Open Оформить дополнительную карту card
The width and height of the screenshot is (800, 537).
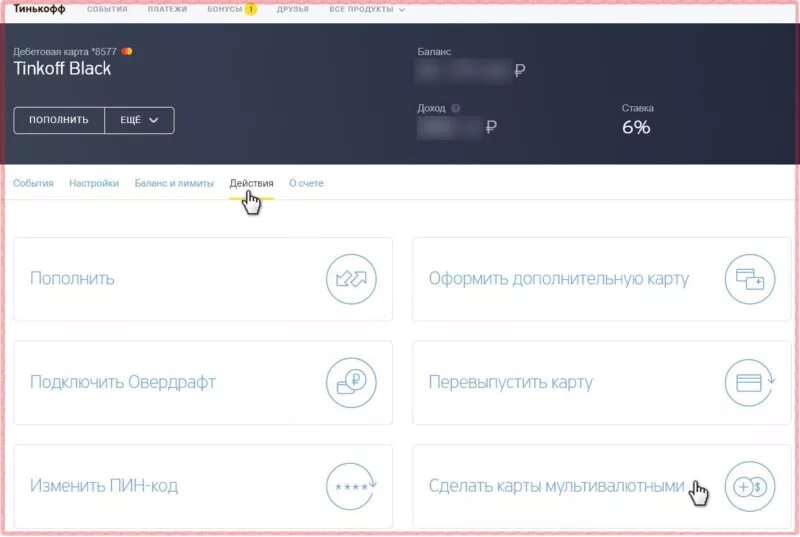pos(602,279)
